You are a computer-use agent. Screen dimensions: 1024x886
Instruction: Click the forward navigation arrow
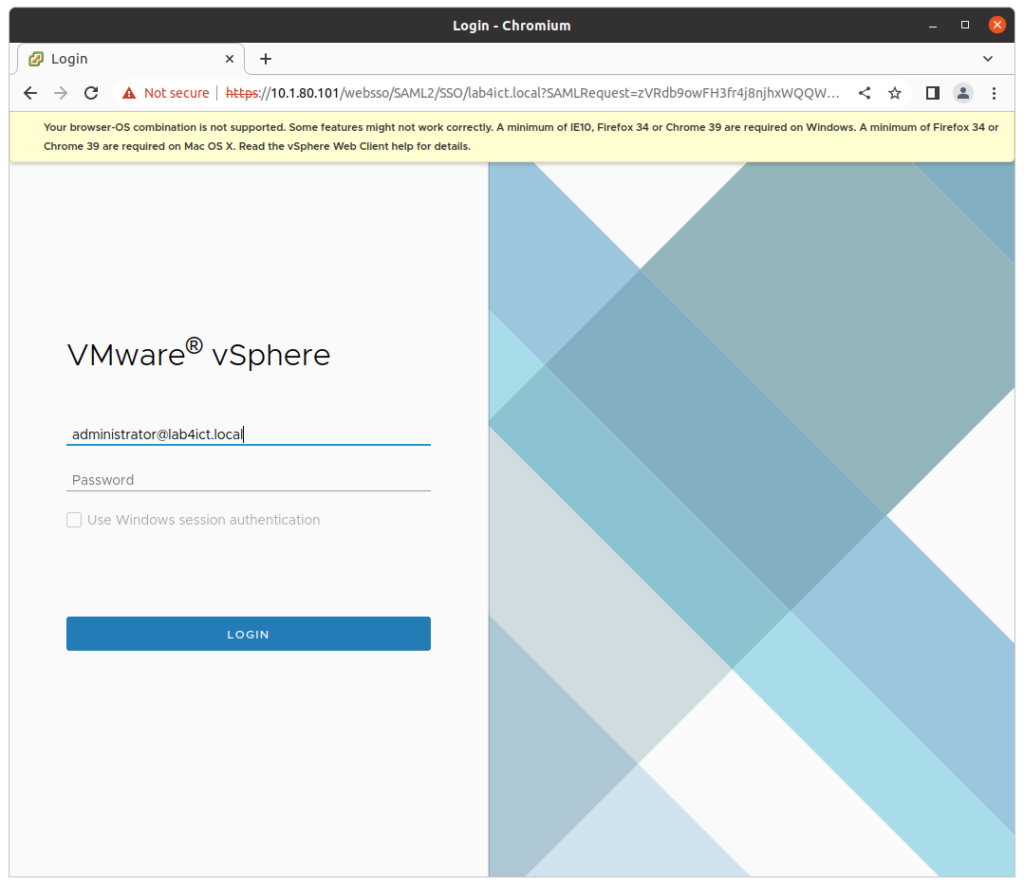(x=60, y=92)
